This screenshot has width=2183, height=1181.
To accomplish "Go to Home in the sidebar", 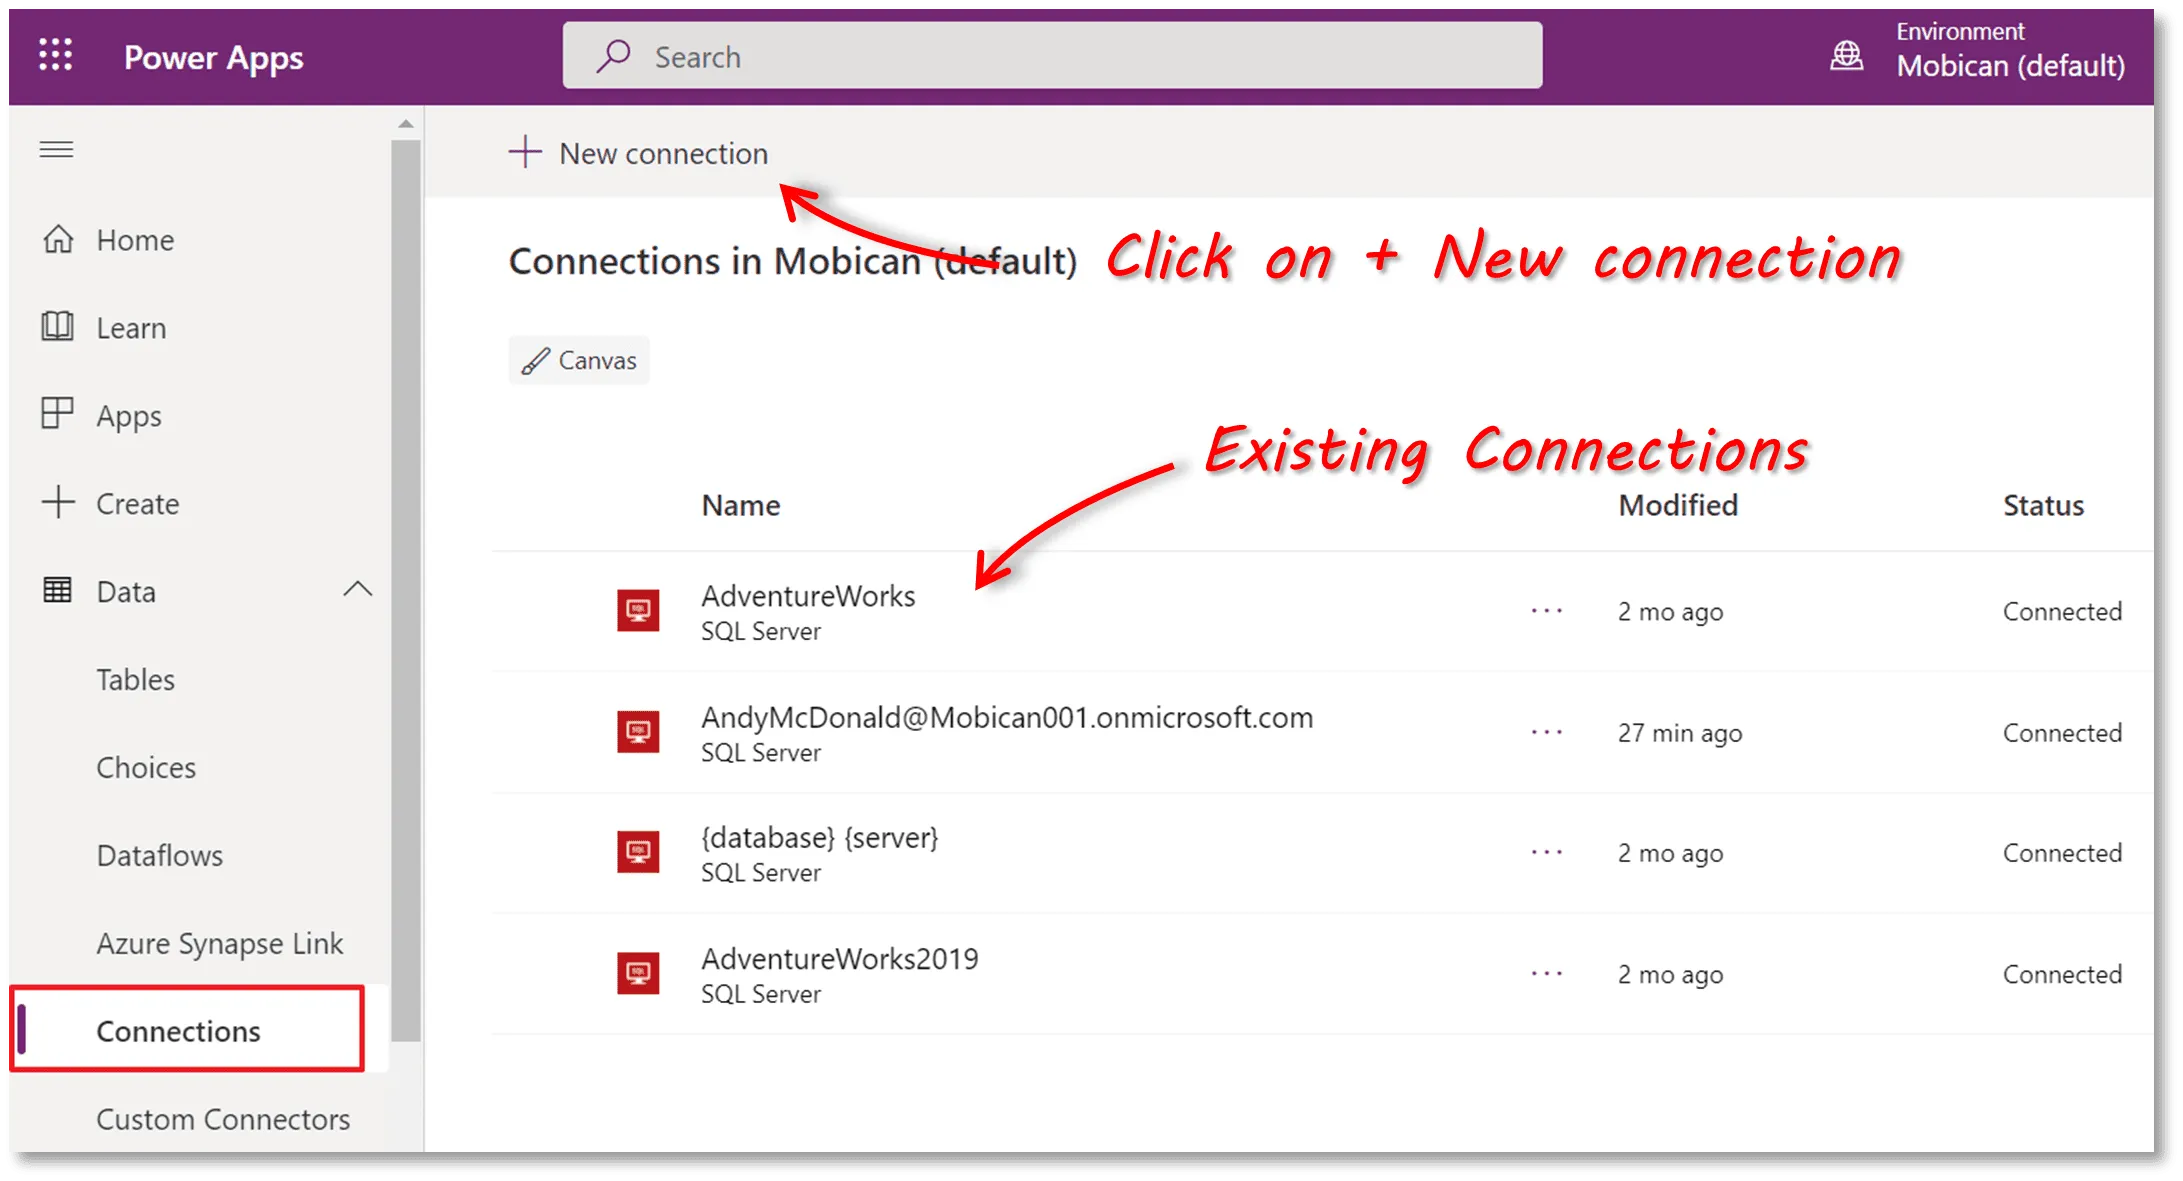I will point(135,240).
